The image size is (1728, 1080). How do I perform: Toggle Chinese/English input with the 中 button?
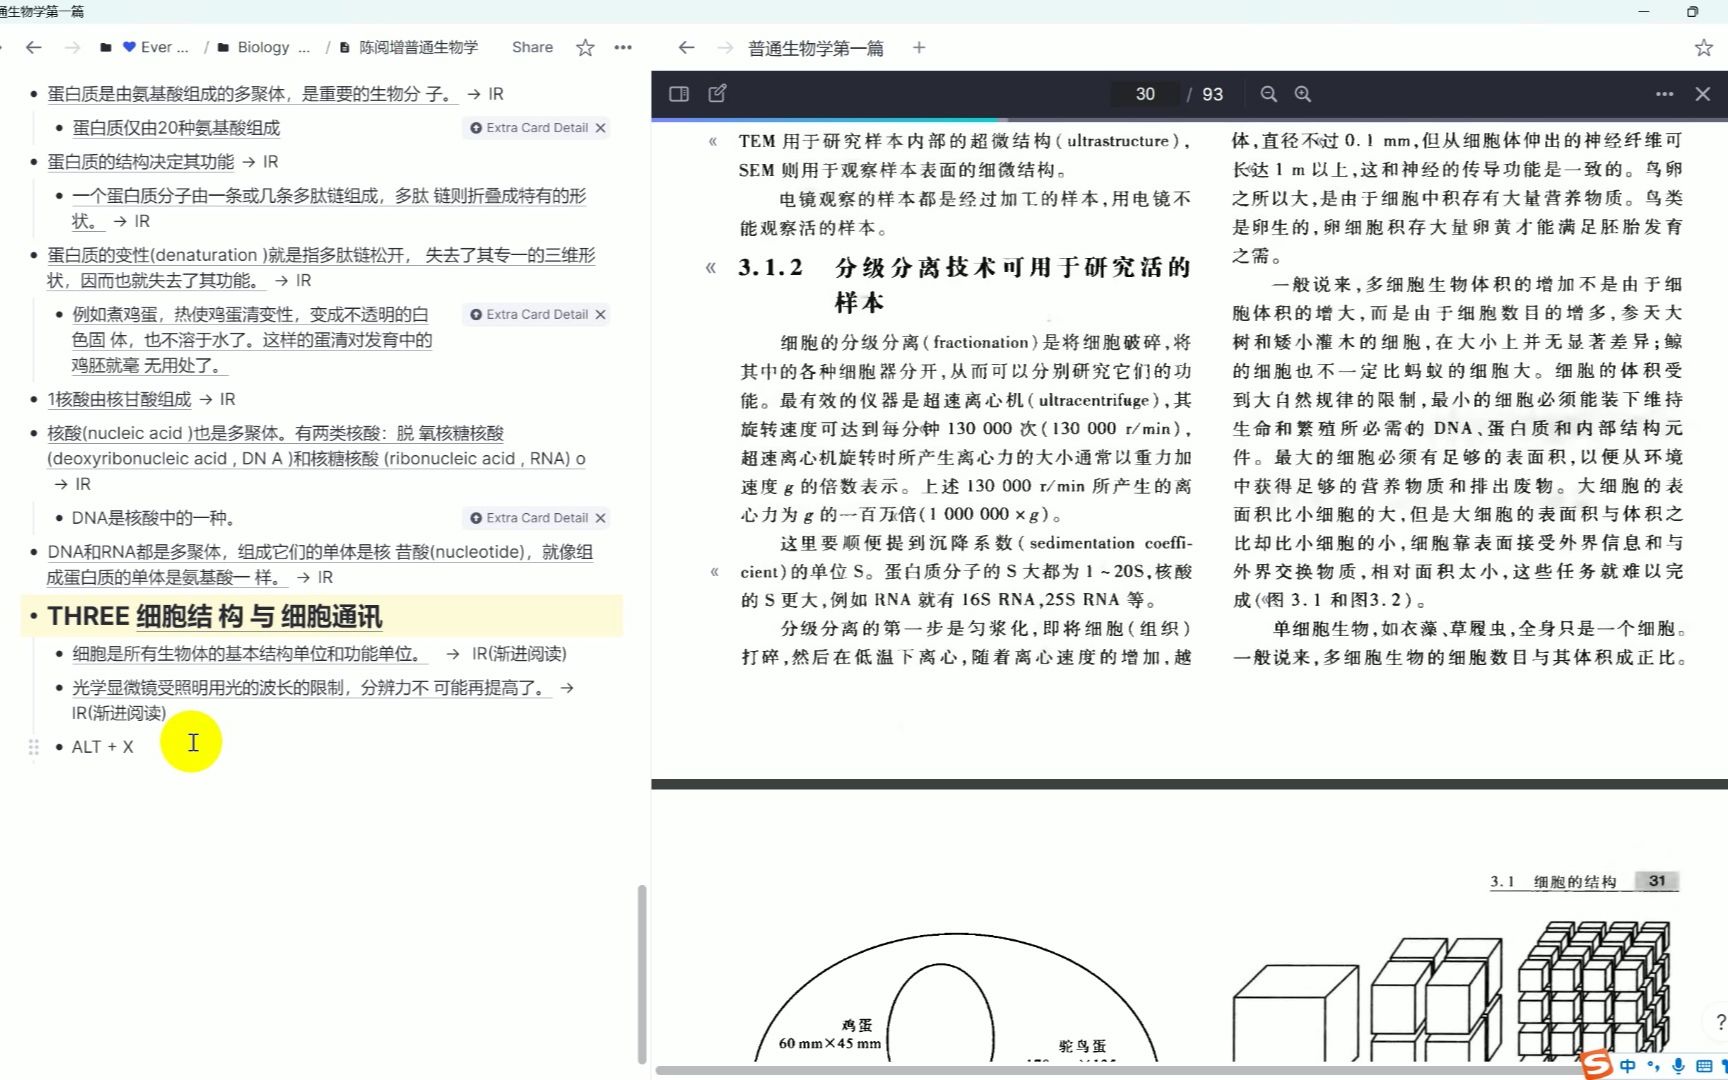coord(1629,1066)
